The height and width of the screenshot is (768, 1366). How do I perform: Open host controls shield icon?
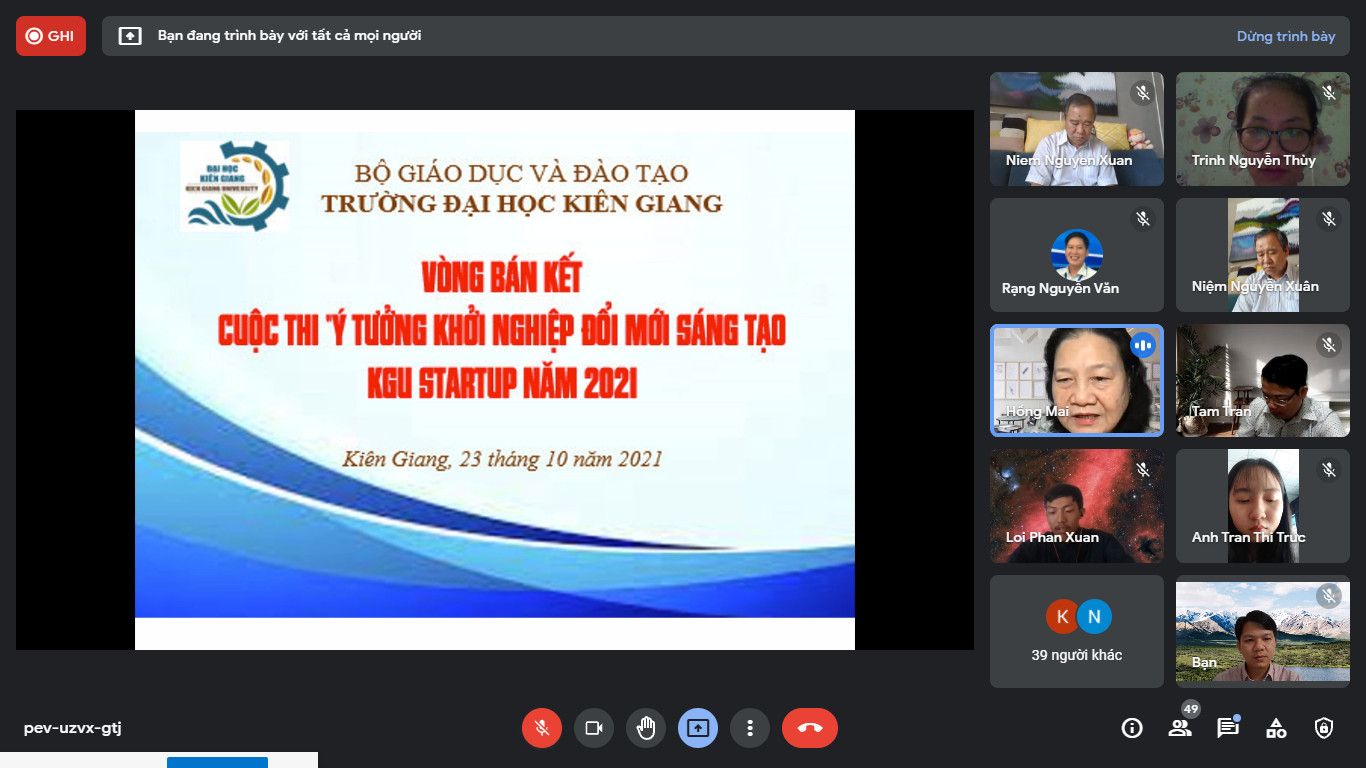point(1324,728)
